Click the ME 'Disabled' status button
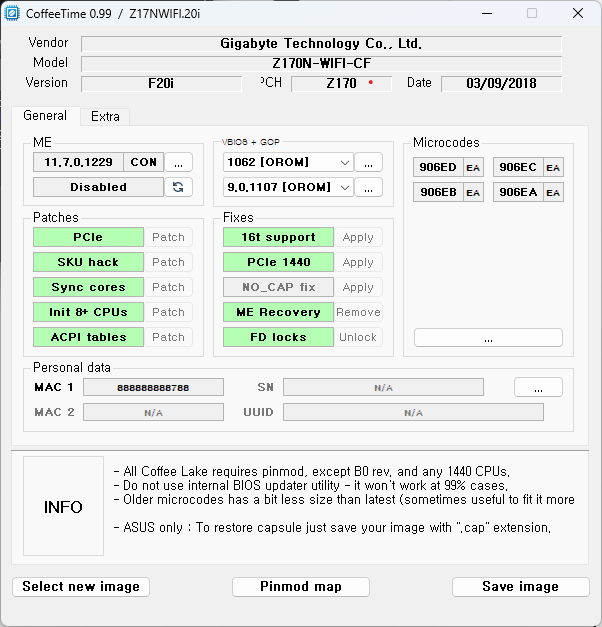 (98, 187)
